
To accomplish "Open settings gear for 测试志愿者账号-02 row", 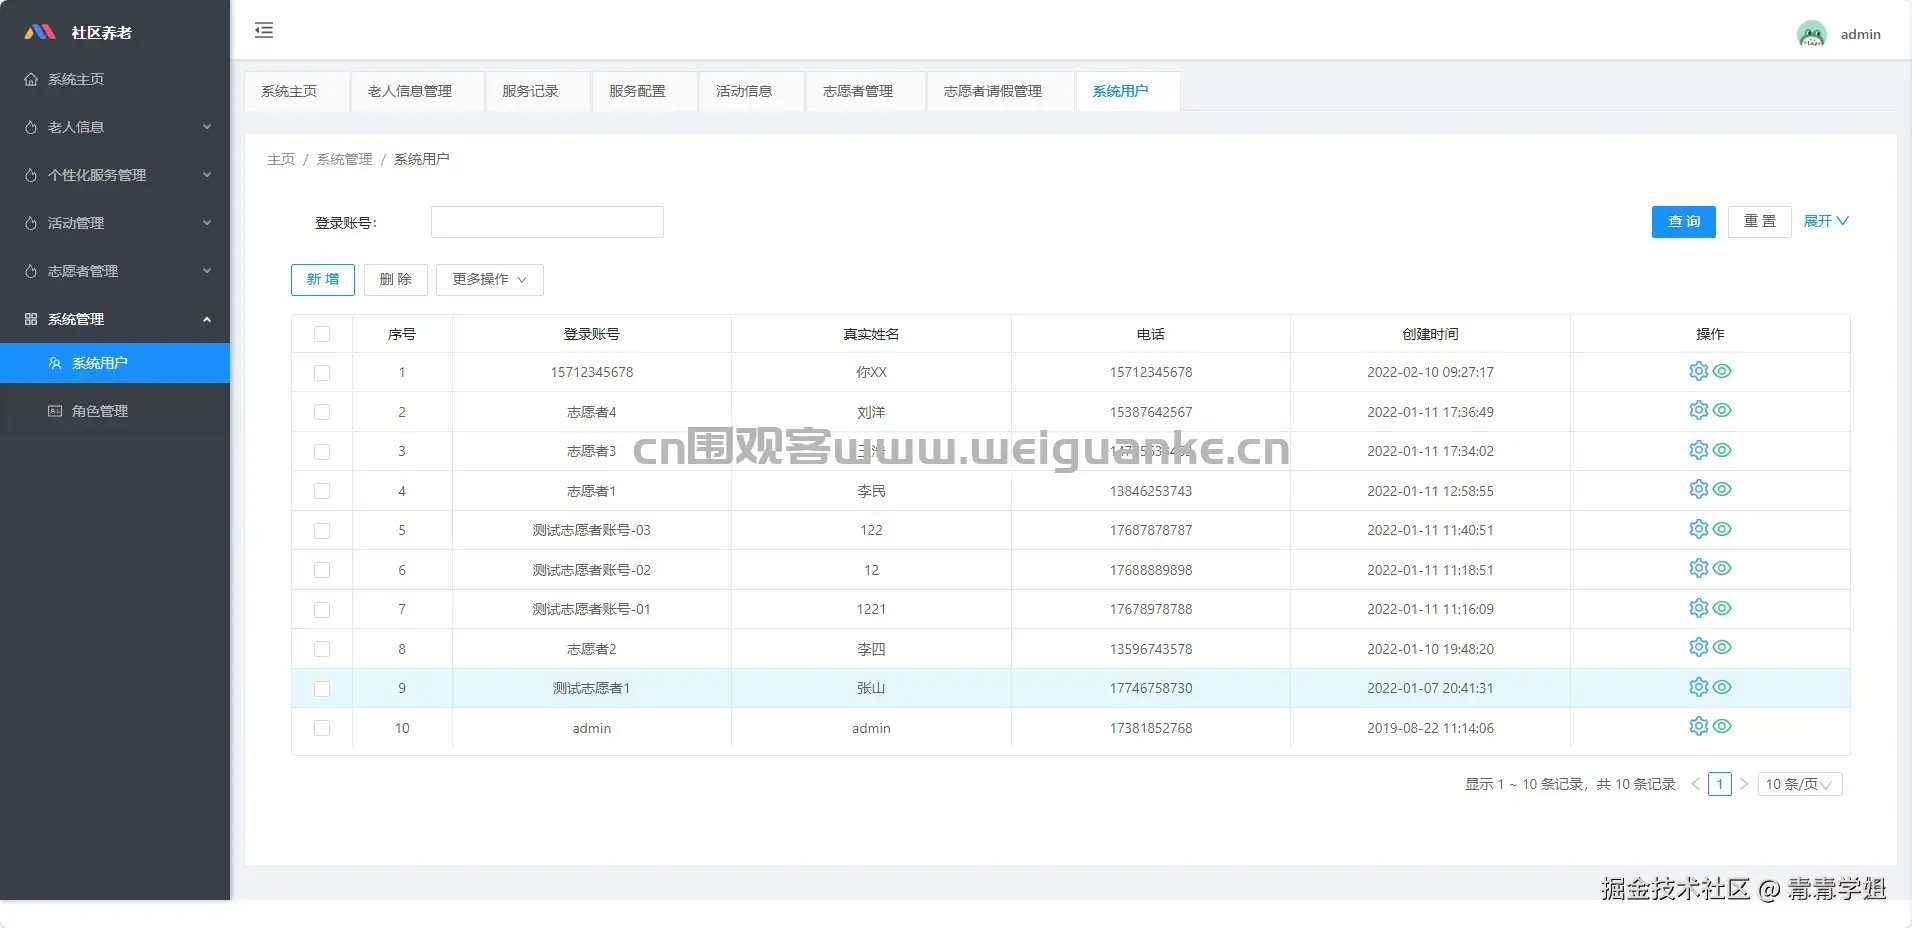I will coord(1698,568).
